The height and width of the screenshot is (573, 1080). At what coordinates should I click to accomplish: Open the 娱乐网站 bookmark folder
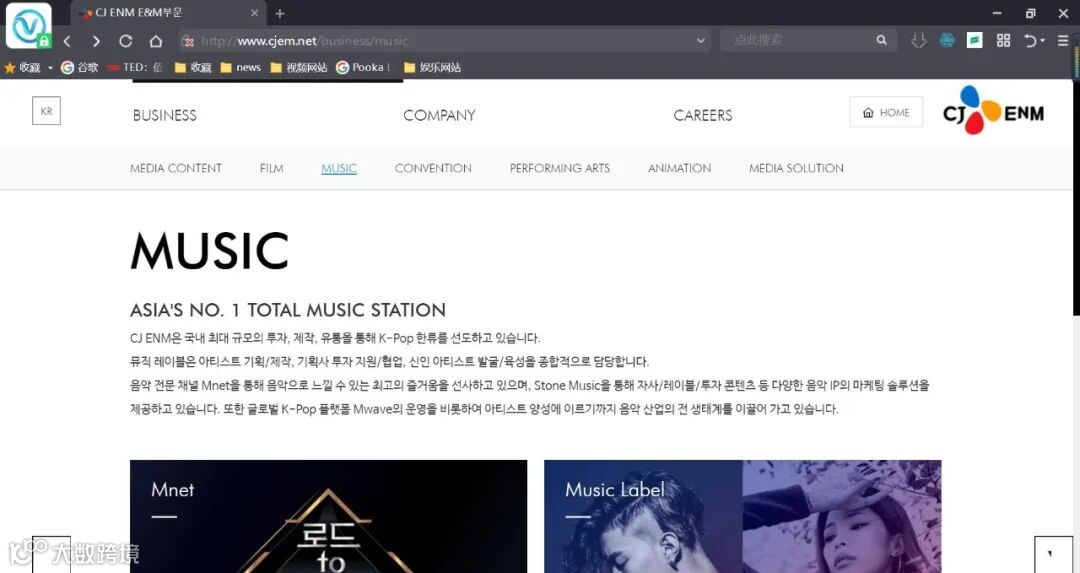pyautogui.click(x=432, y=67)
